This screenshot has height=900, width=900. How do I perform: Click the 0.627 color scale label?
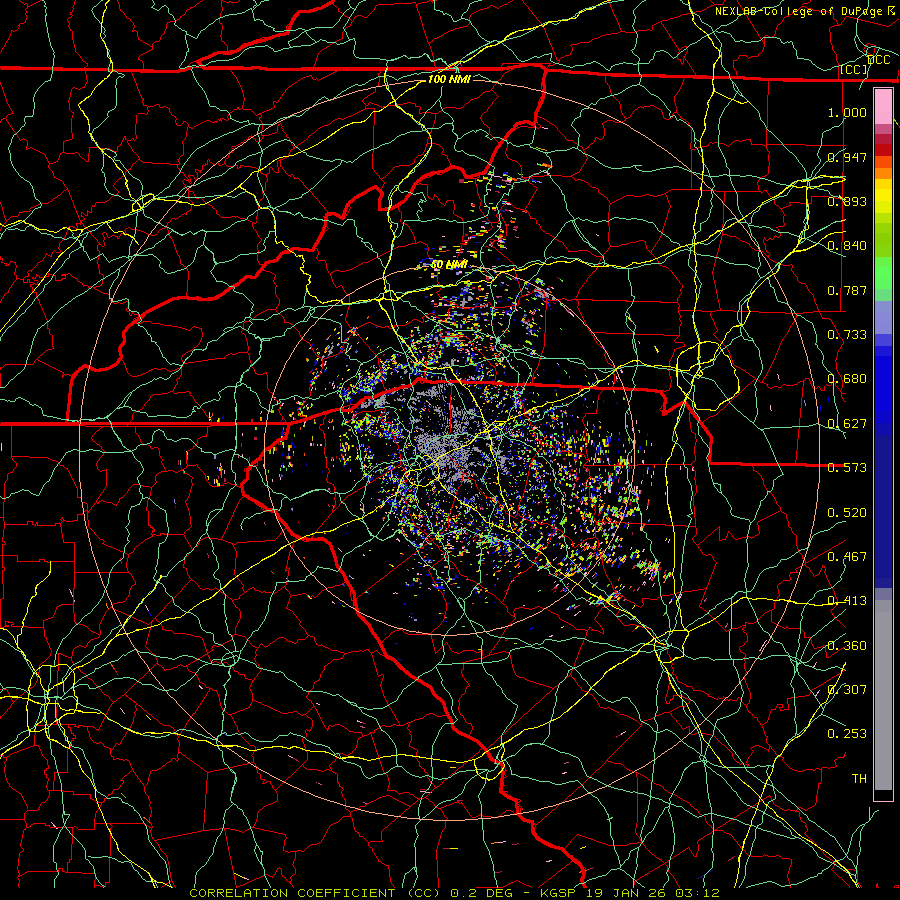[847, 424]
